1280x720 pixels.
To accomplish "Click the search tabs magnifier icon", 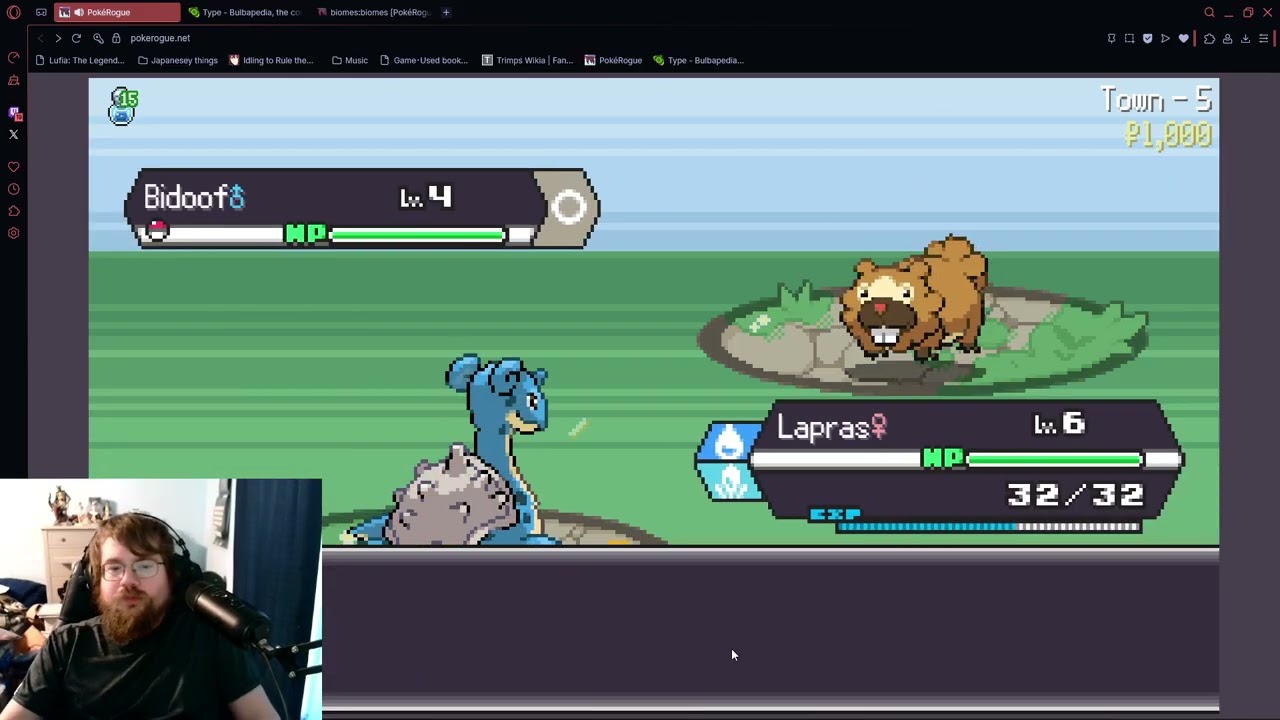I will [x=1209, y=12].
